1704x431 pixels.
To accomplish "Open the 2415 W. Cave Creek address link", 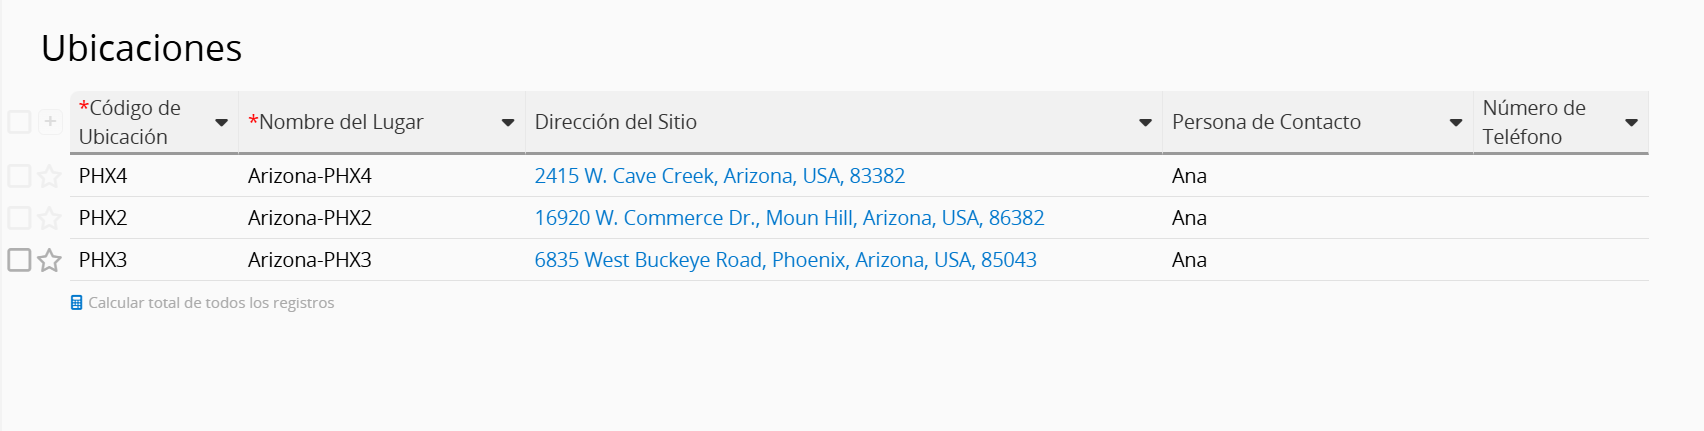I will click(x=719, y=176).
